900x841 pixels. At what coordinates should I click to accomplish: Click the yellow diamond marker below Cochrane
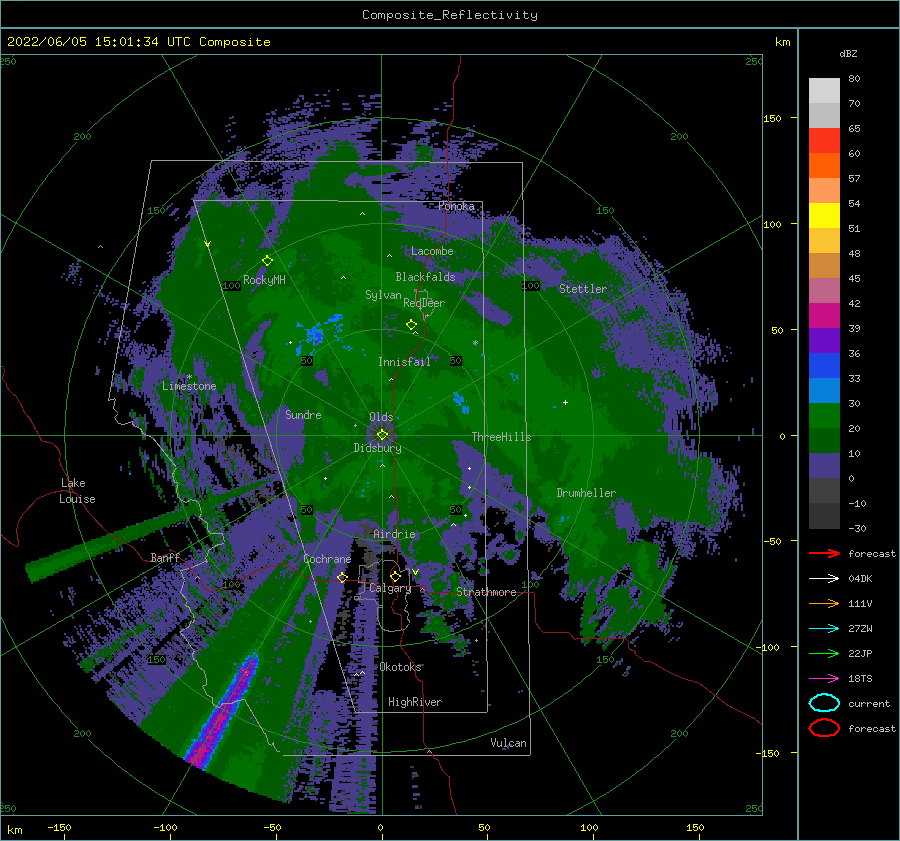click(342, 577)
